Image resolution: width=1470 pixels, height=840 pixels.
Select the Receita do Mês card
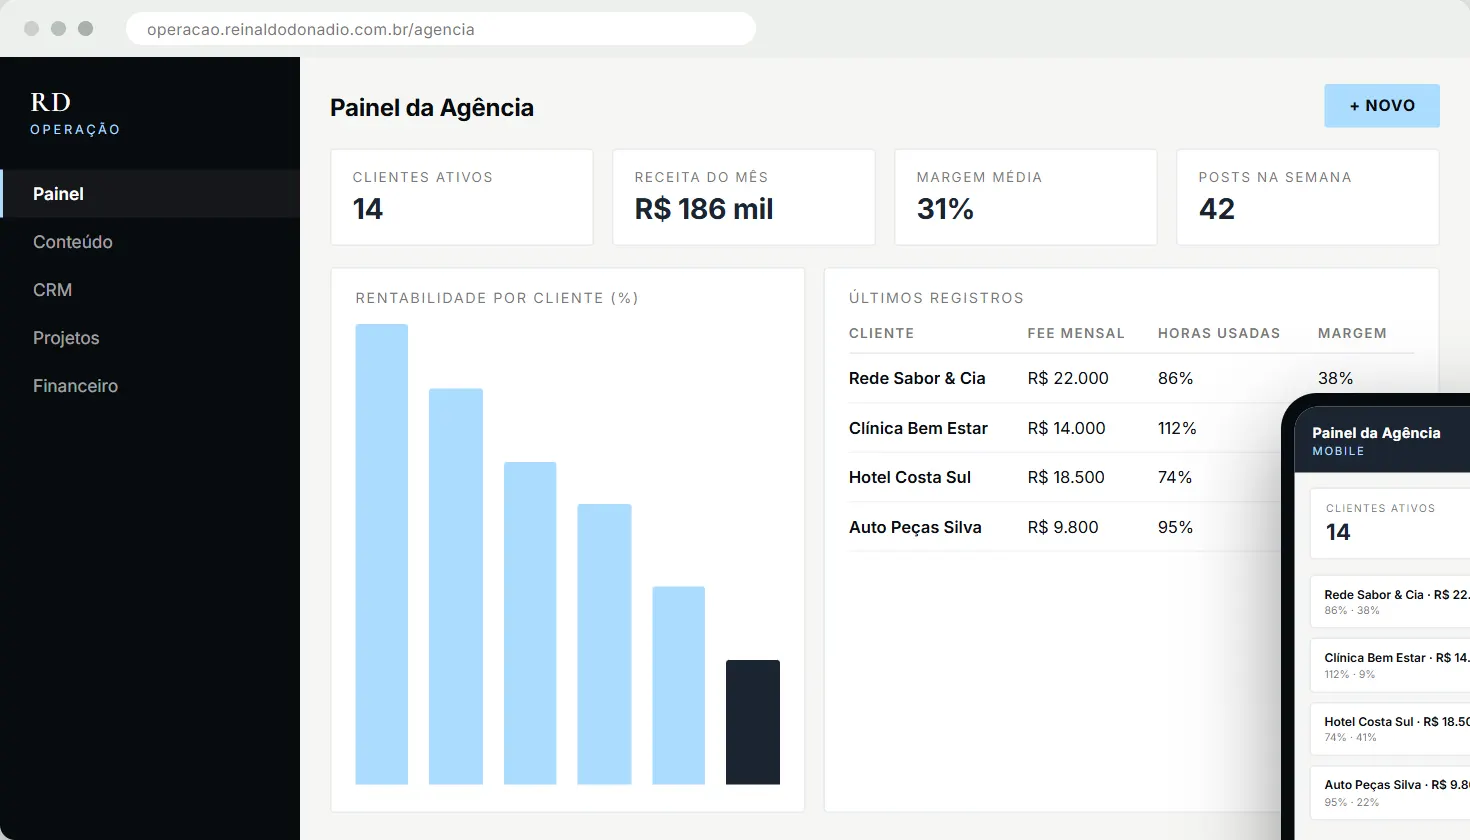(744, 197)
